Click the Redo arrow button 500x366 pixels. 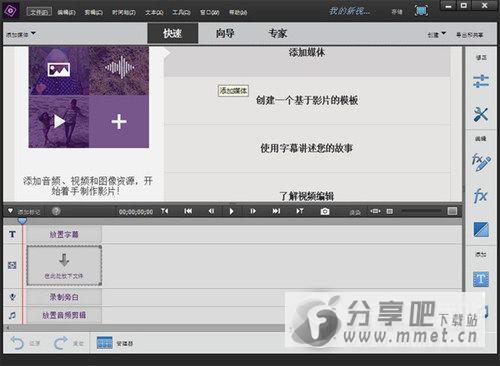pyautogui.click(x=60, y=343)
